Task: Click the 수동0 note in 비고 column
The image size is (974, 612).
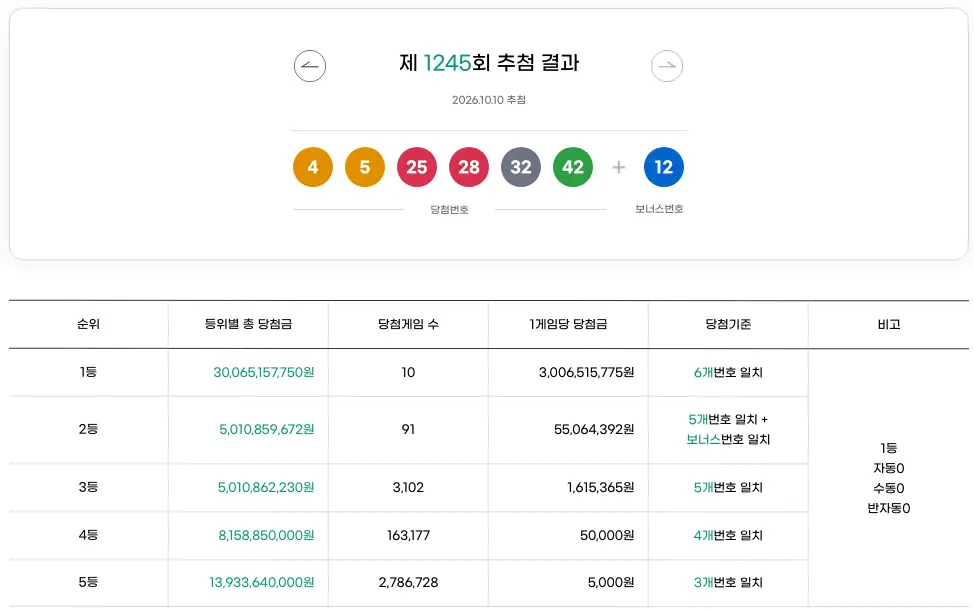Action: pyautogui.click(x=889, y=488)
